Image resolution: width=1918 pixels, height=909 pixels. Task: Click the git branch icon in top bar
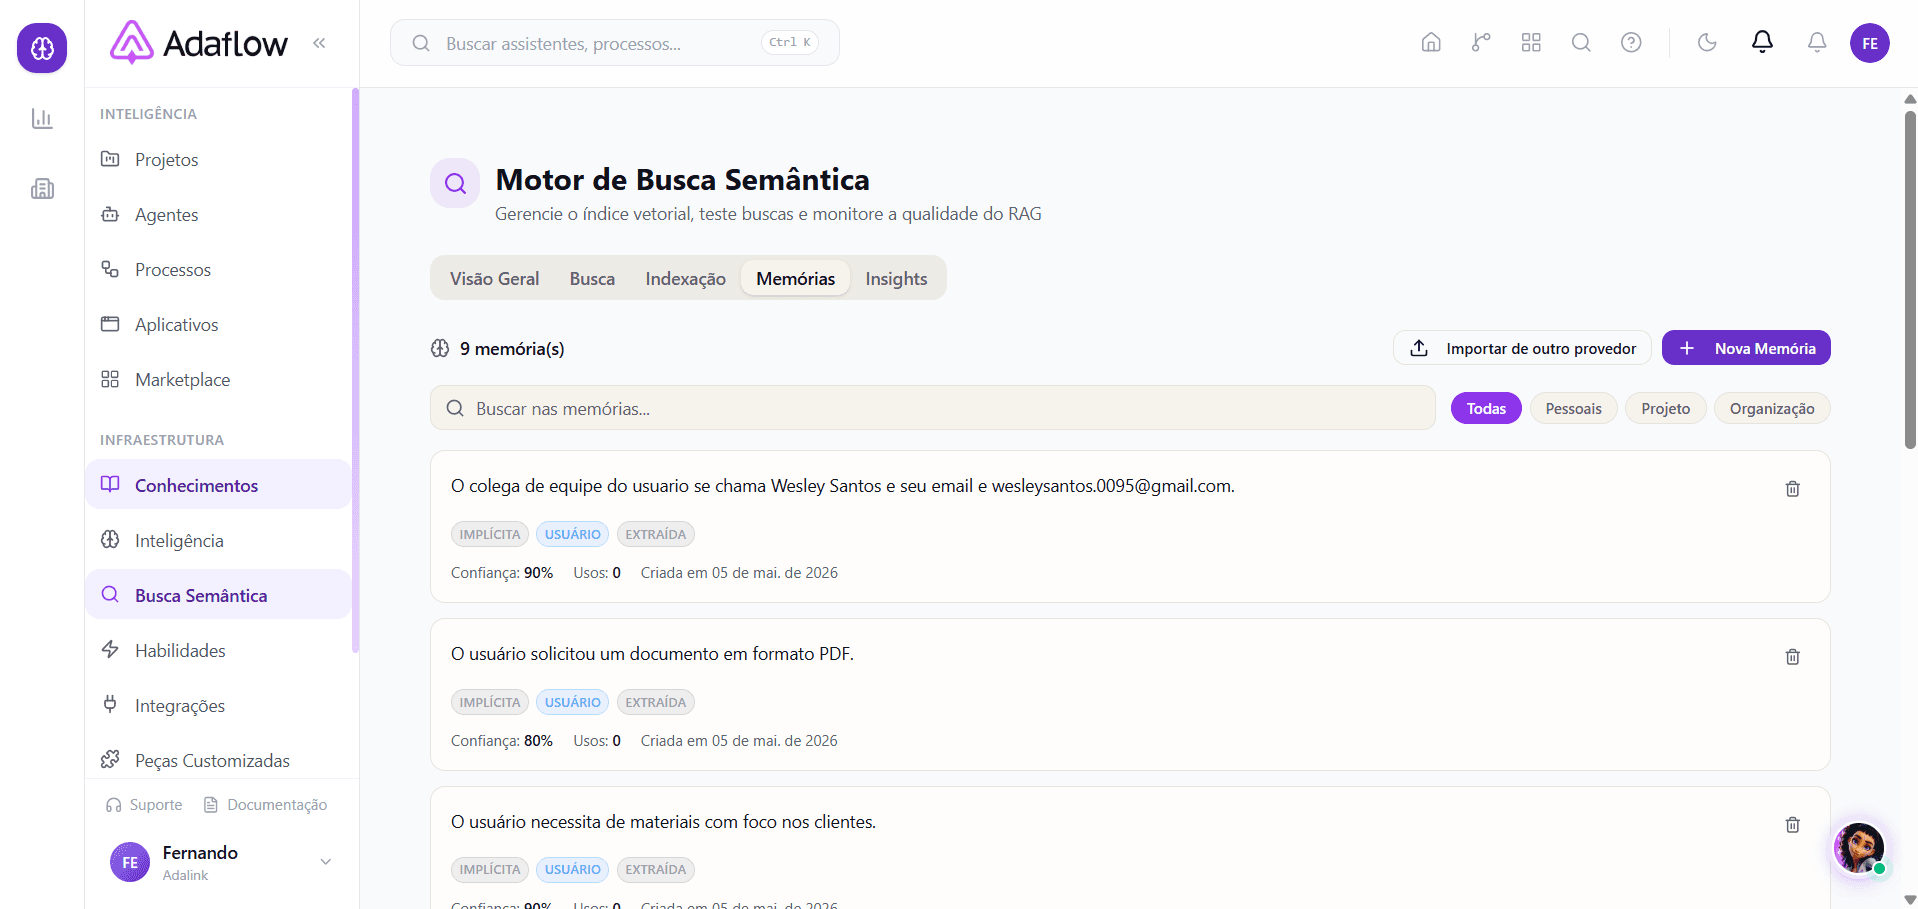1481,42
